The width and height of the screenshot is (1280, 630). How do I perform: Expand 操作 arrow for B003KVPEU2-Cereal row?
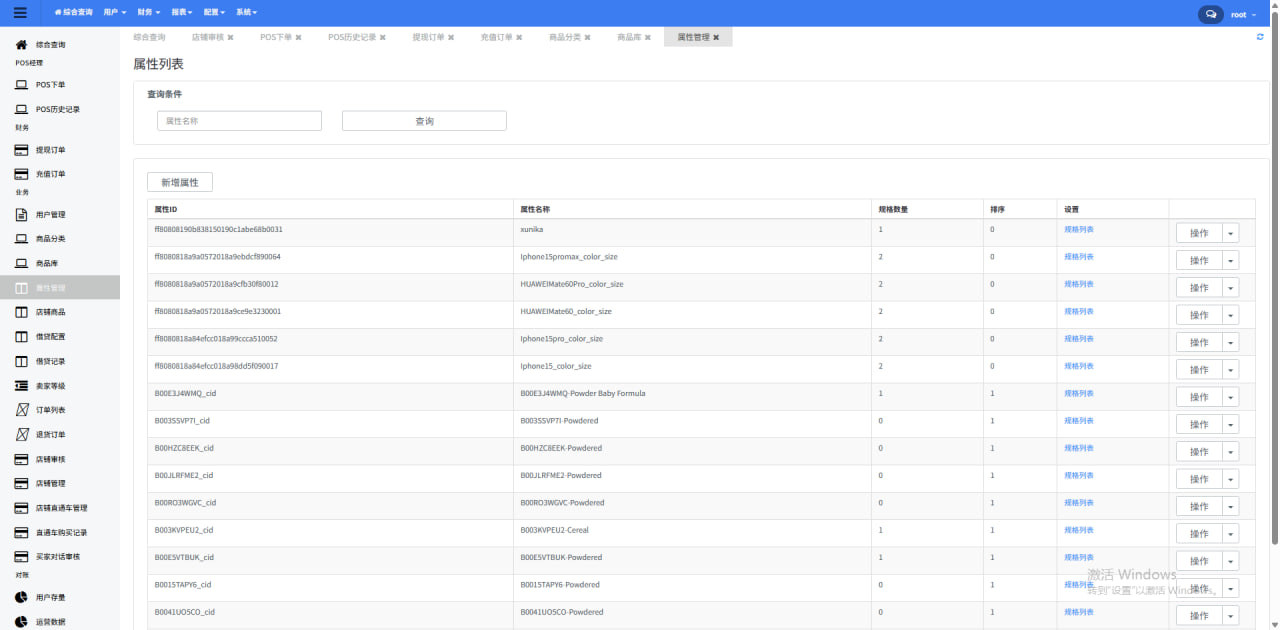click(1231, 534)
